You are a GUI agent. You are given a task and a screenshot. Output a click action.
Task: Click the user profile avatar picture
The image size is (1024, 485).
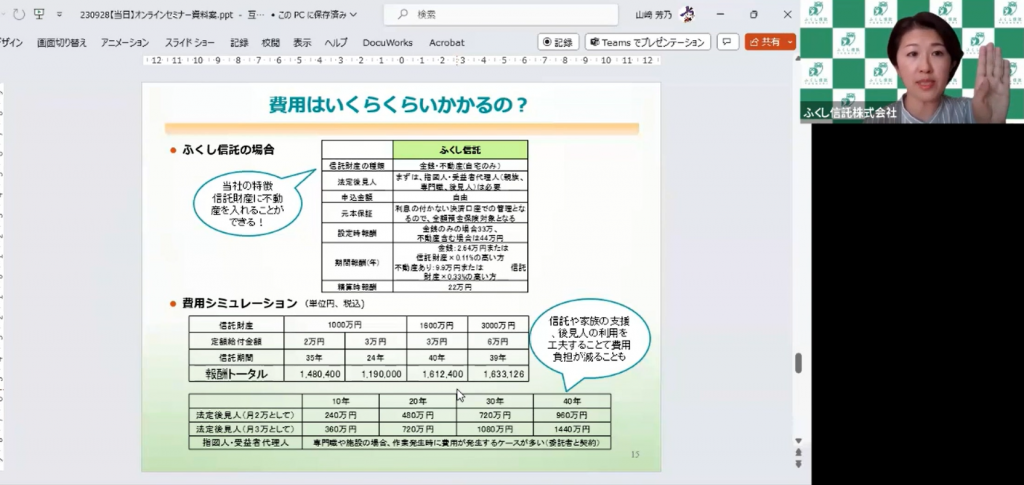coord(686,14)
